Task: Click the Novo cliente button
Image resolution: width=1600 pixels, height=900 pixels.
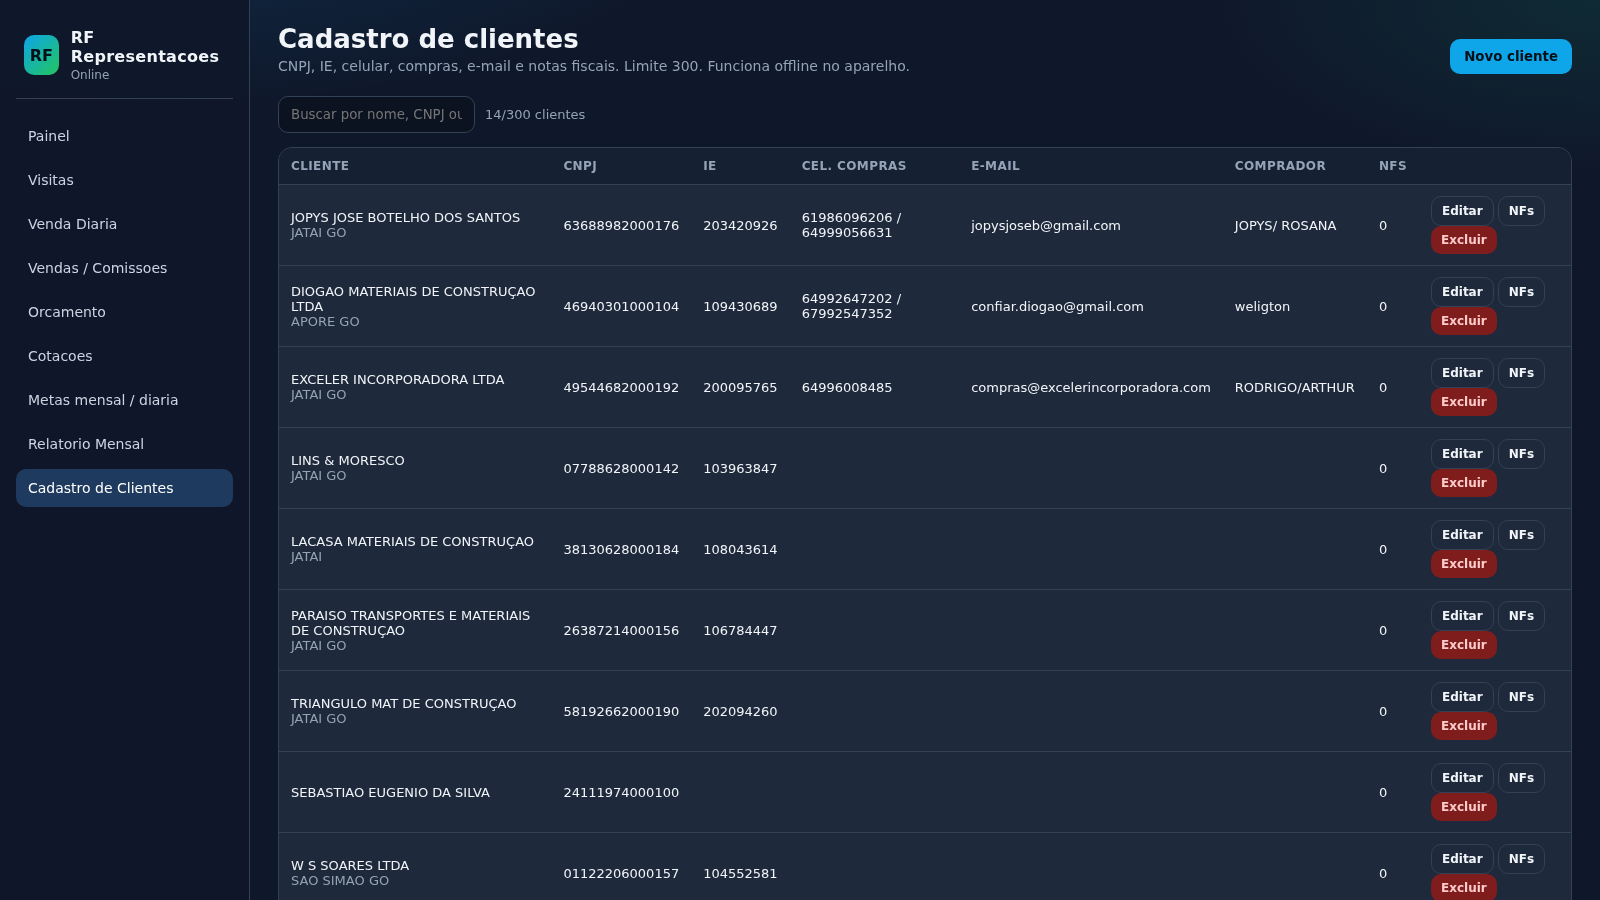Action: pos(1510,56)
